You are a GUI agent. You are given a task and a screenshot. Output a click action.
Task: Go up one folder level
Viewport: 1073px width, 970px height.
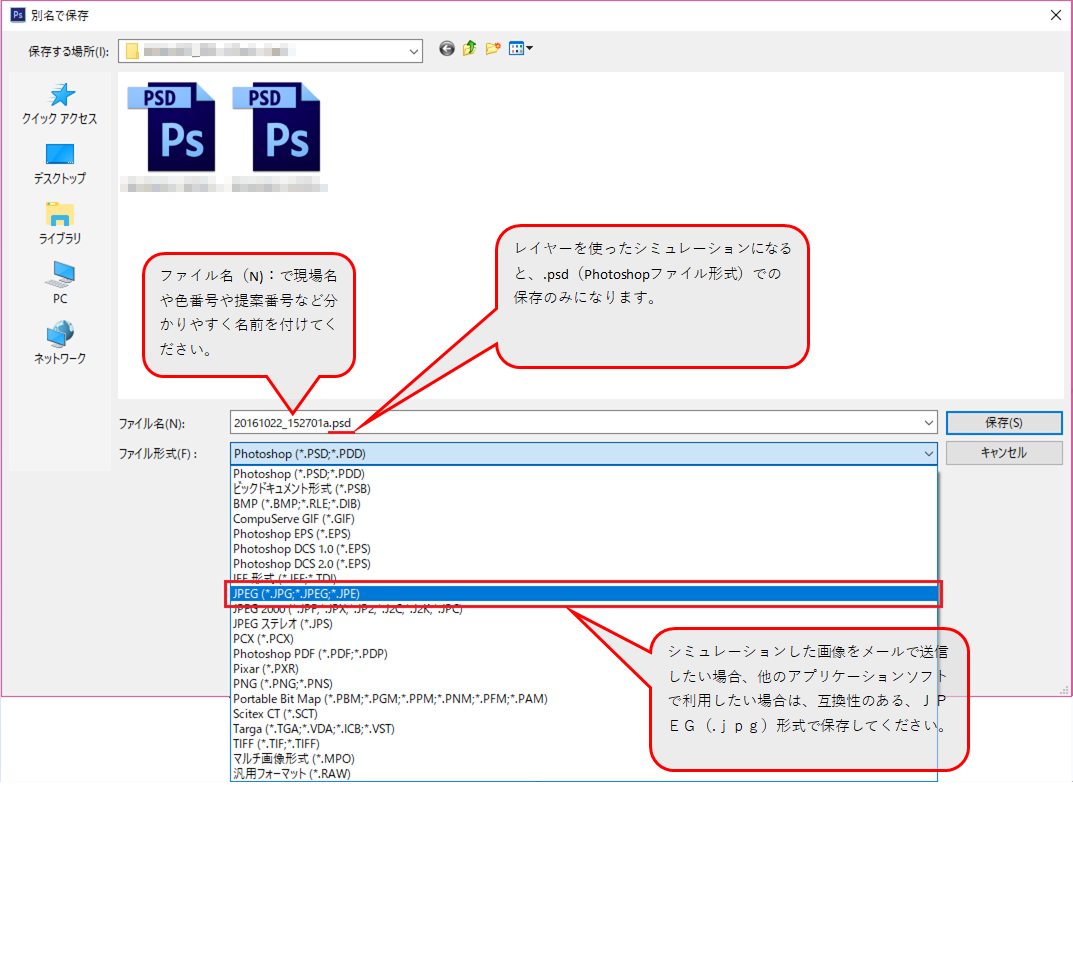coord(469,48)
